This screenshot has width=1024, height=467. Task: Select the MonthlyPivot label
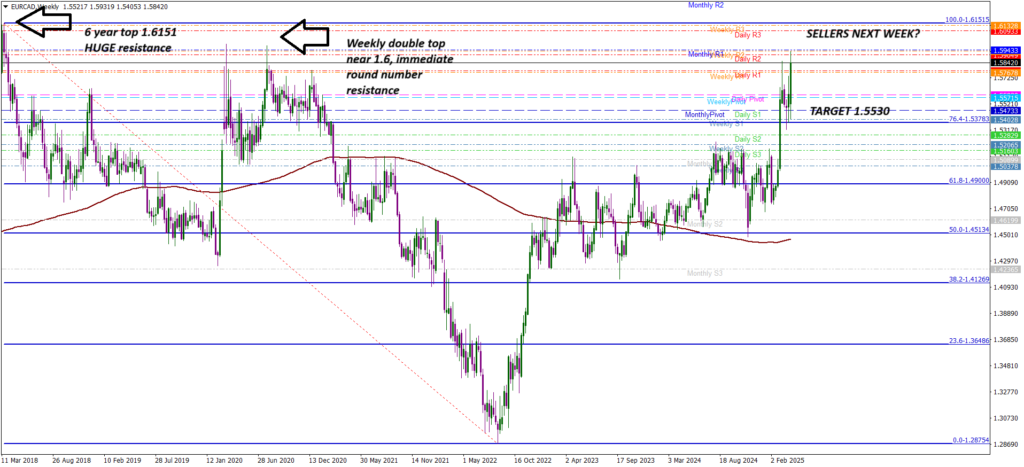(x=704, y=114)
